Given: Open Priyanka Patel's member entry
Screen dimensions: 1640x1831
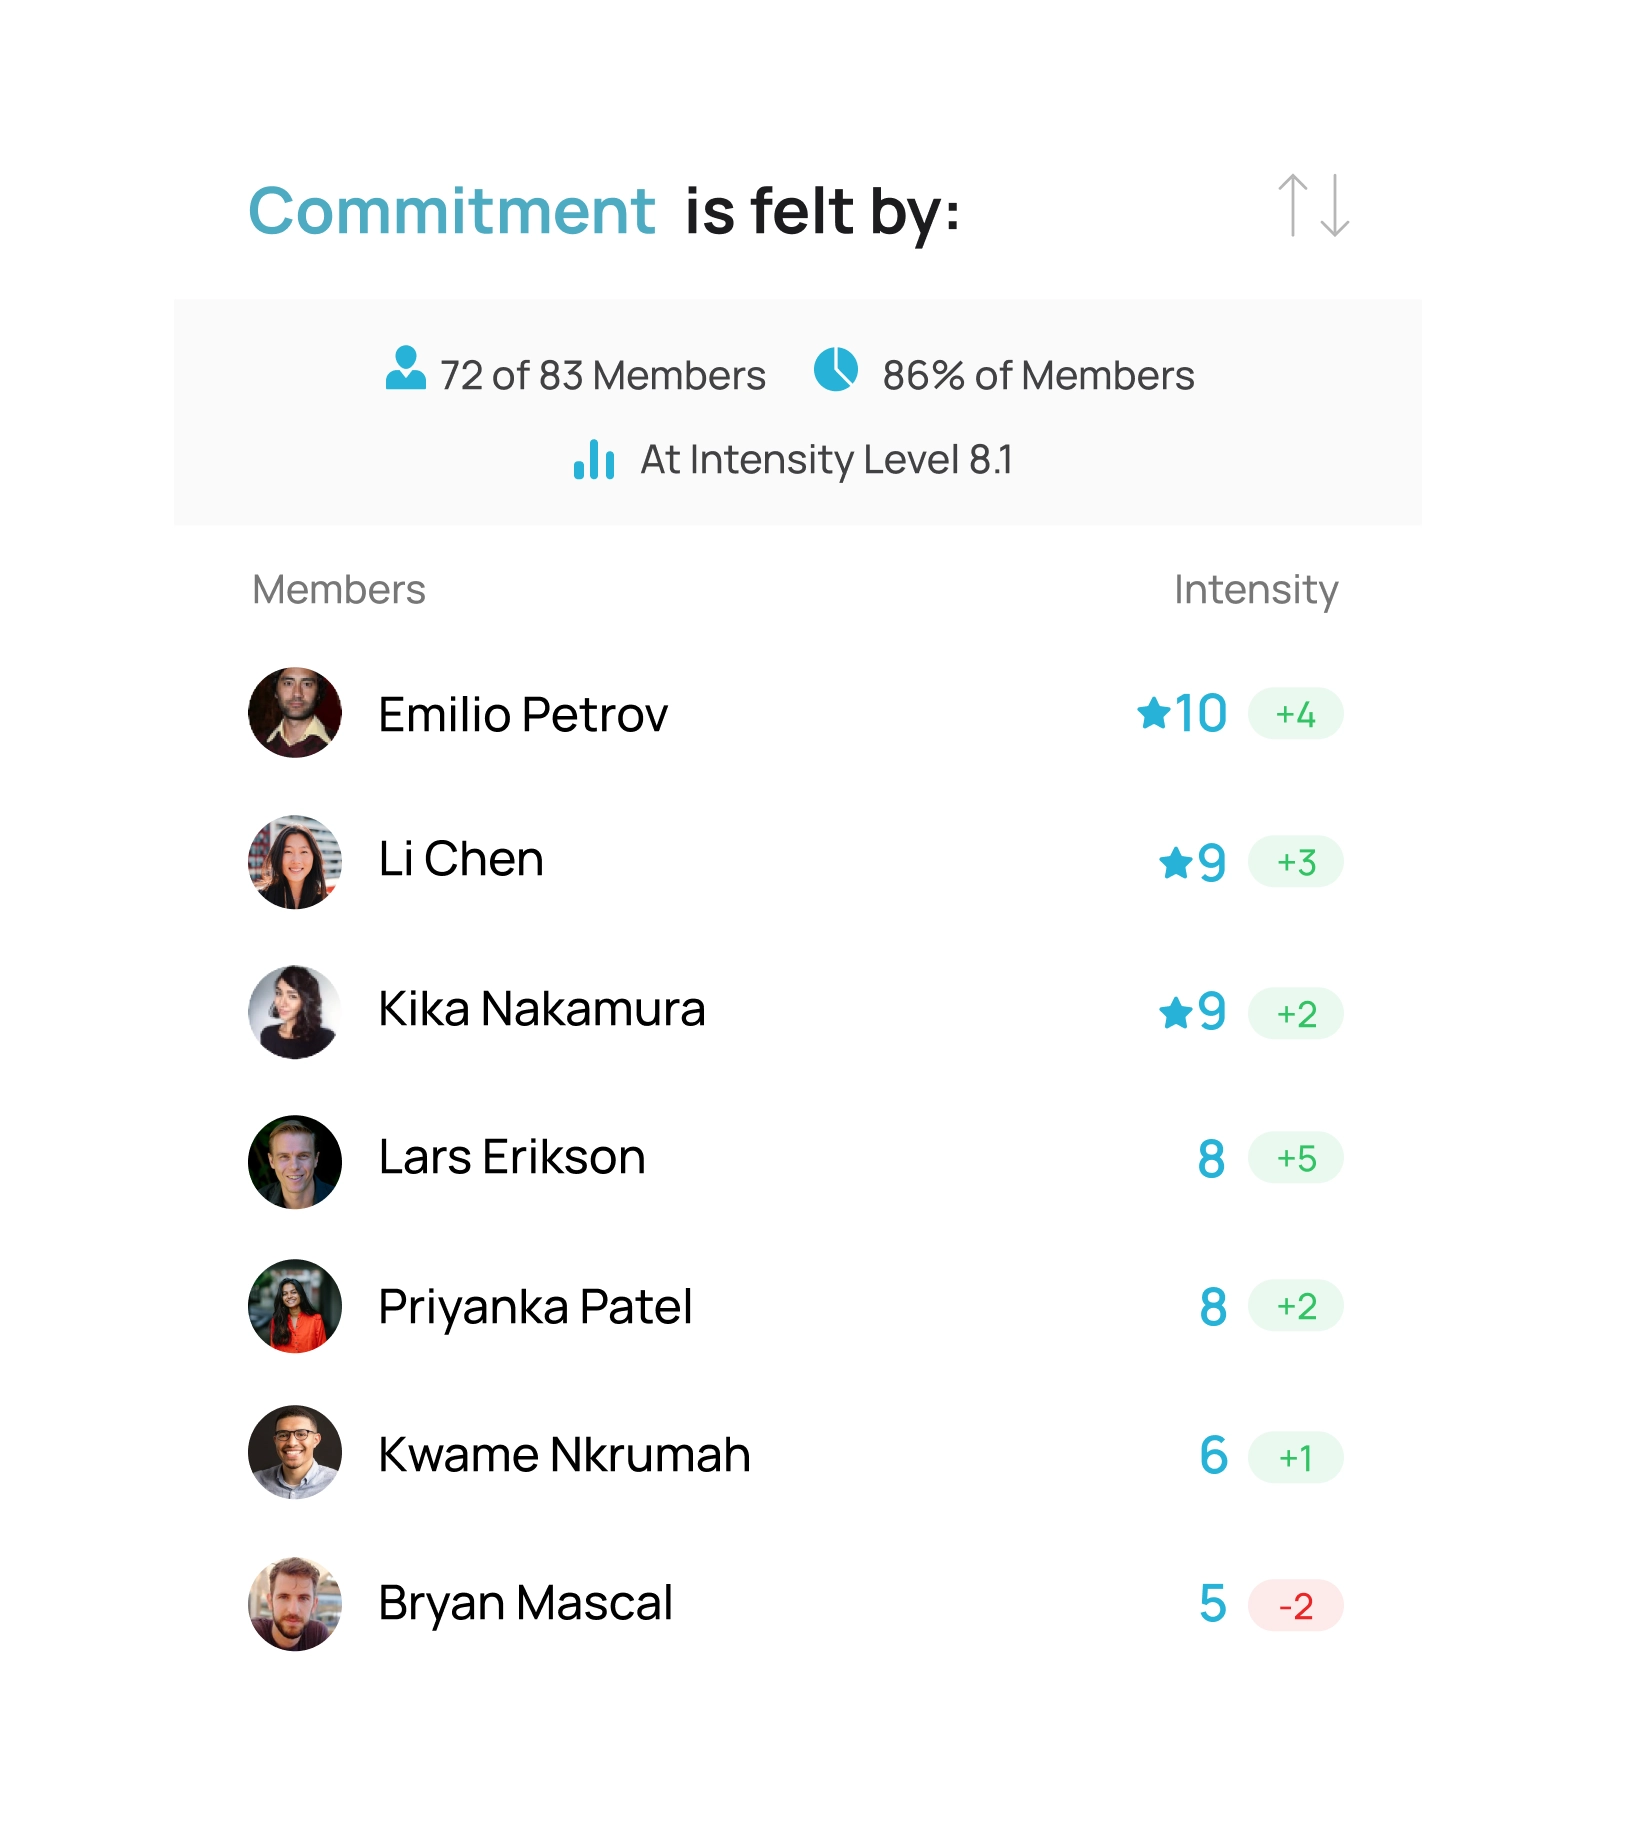Looking at the screenshot, I should point(535,1307).
